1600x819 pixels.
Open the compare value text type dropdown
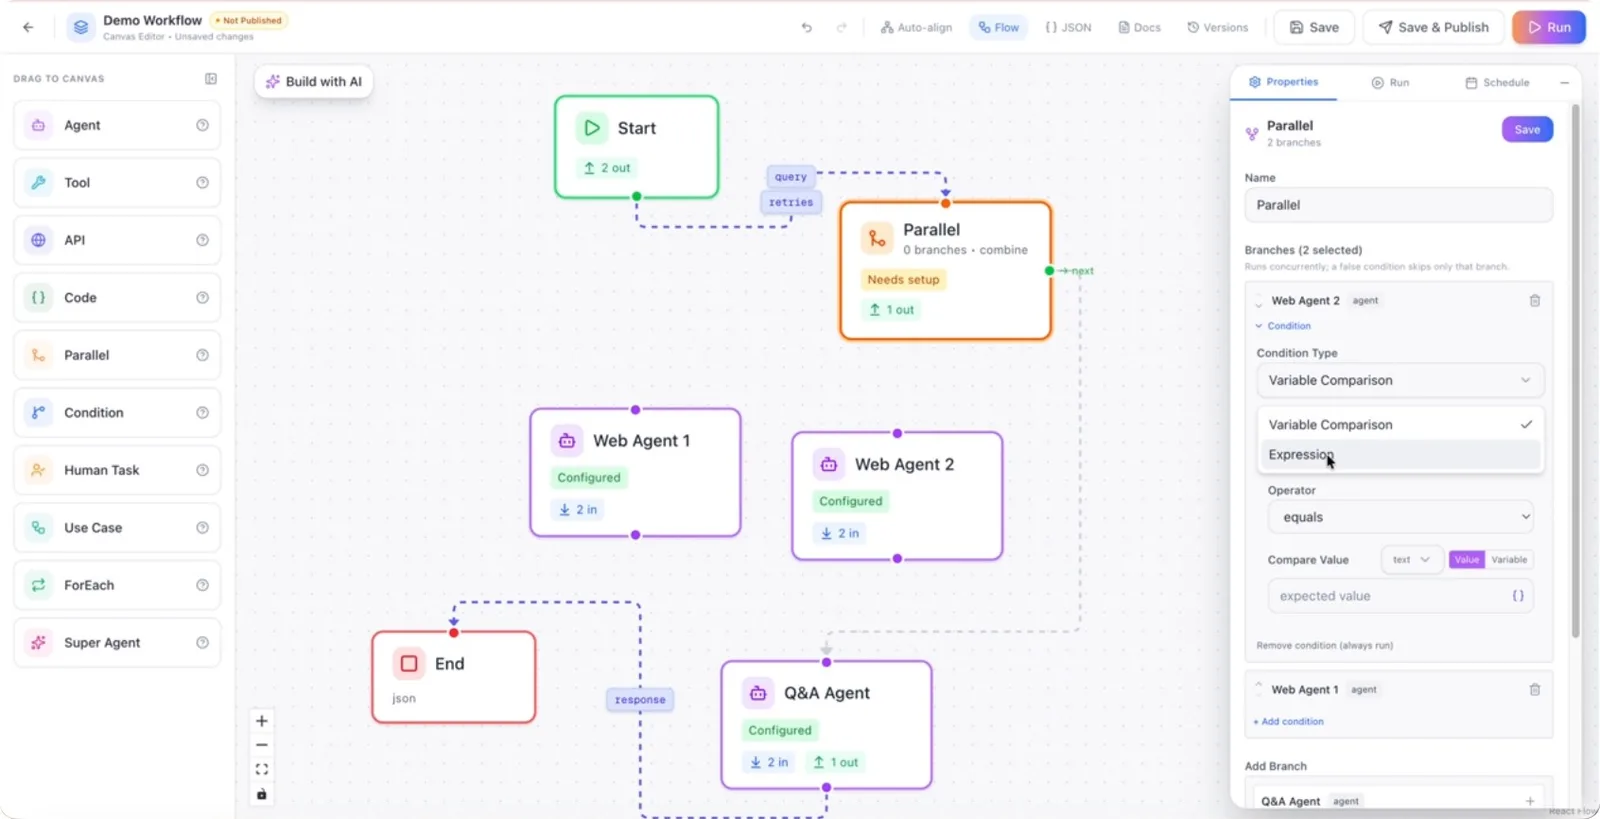point(1411,560)
